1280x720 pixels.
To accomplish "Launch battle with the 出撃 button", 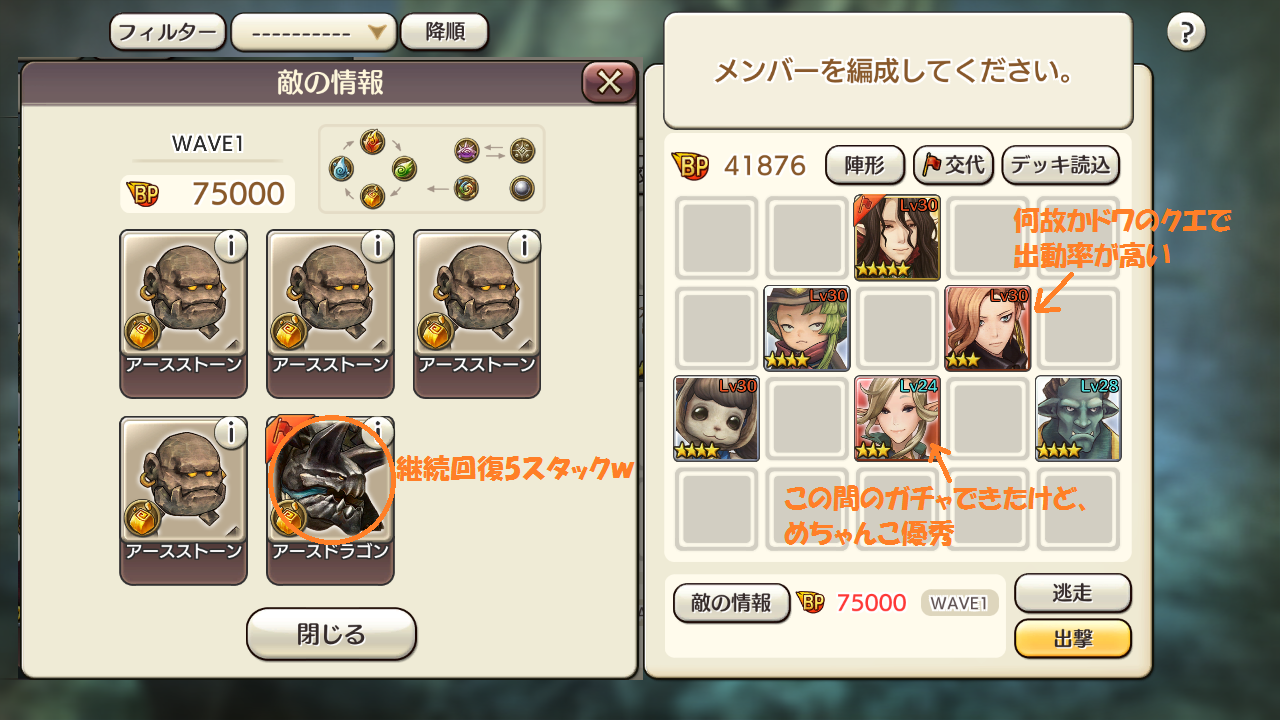I will (1073, 639).
